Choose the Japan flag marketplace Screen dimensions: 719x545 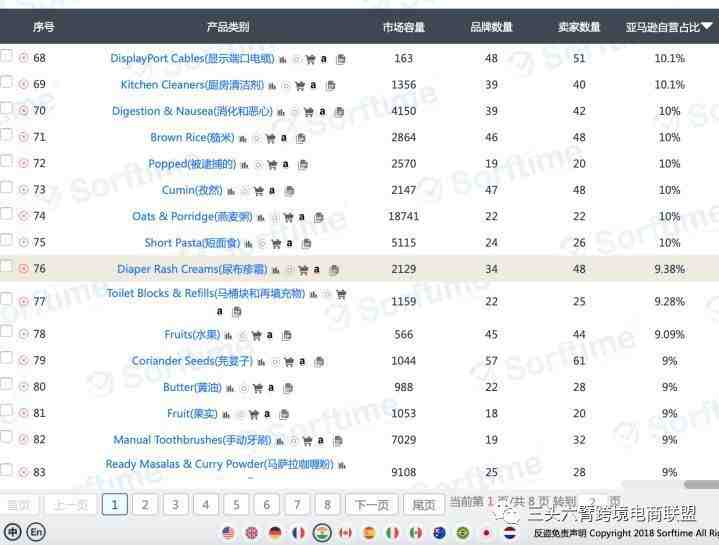(x=486, y=533)
